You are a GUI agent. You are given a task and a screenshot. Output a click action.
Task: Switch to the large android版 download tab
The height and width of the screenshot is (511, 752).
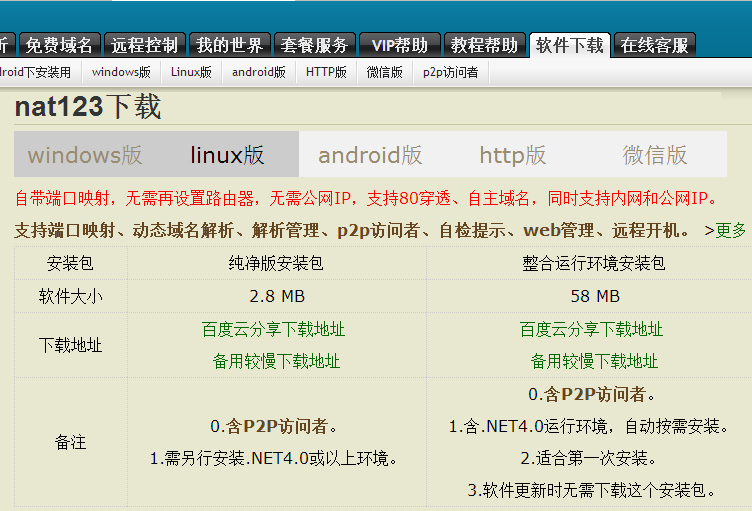[370, 154]
